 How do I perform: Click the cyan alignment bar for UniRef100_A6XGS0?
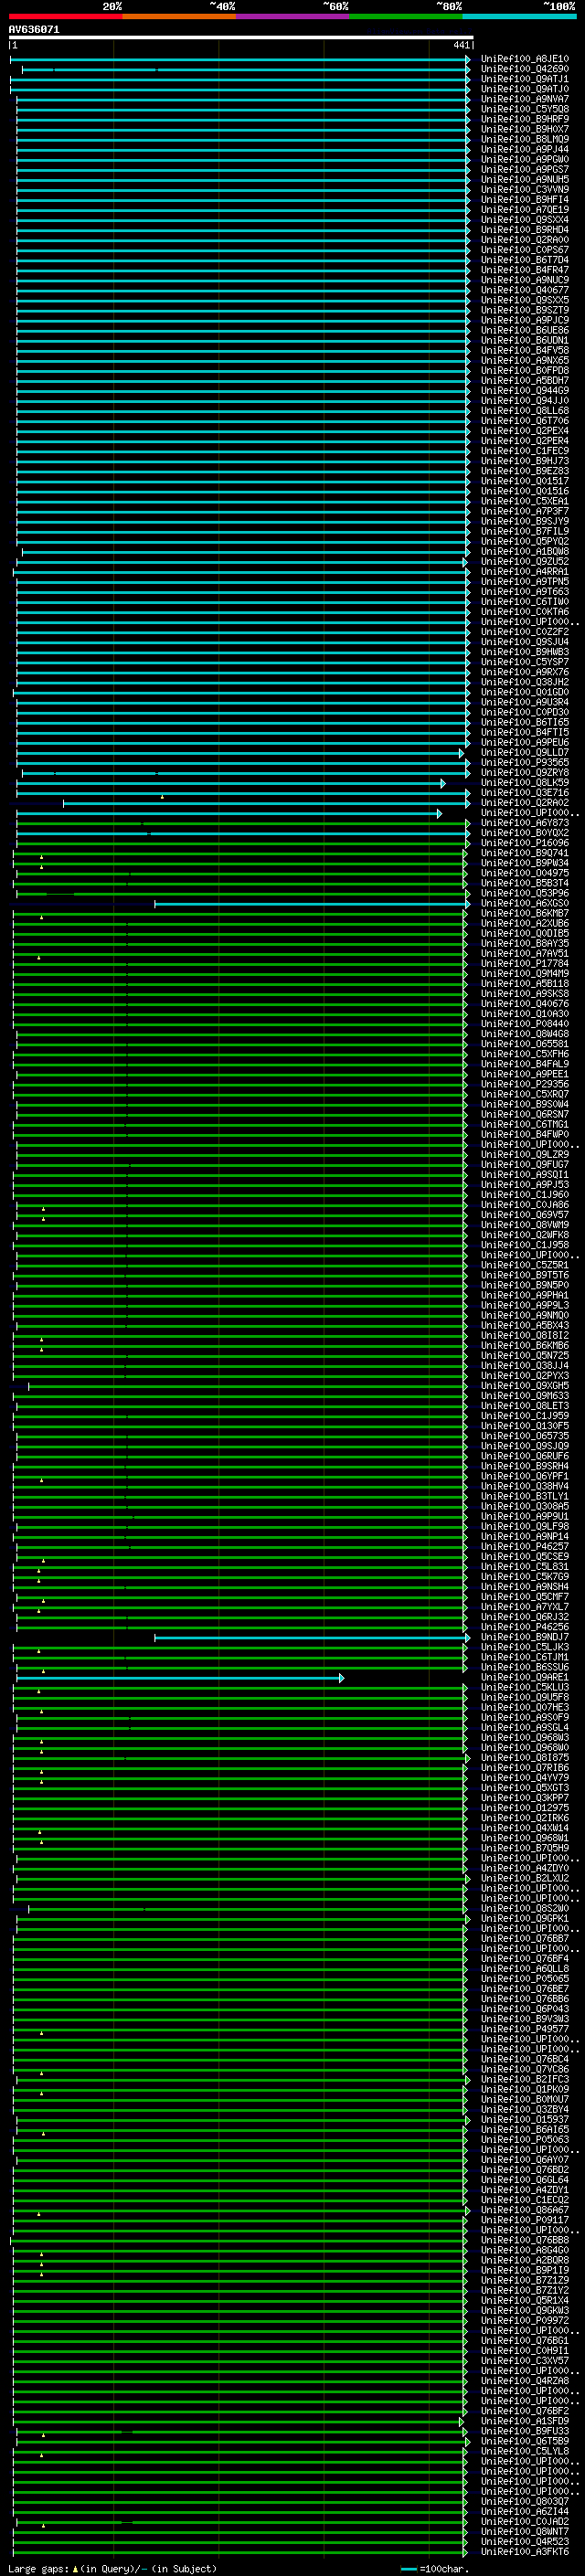tap(311, 904)
